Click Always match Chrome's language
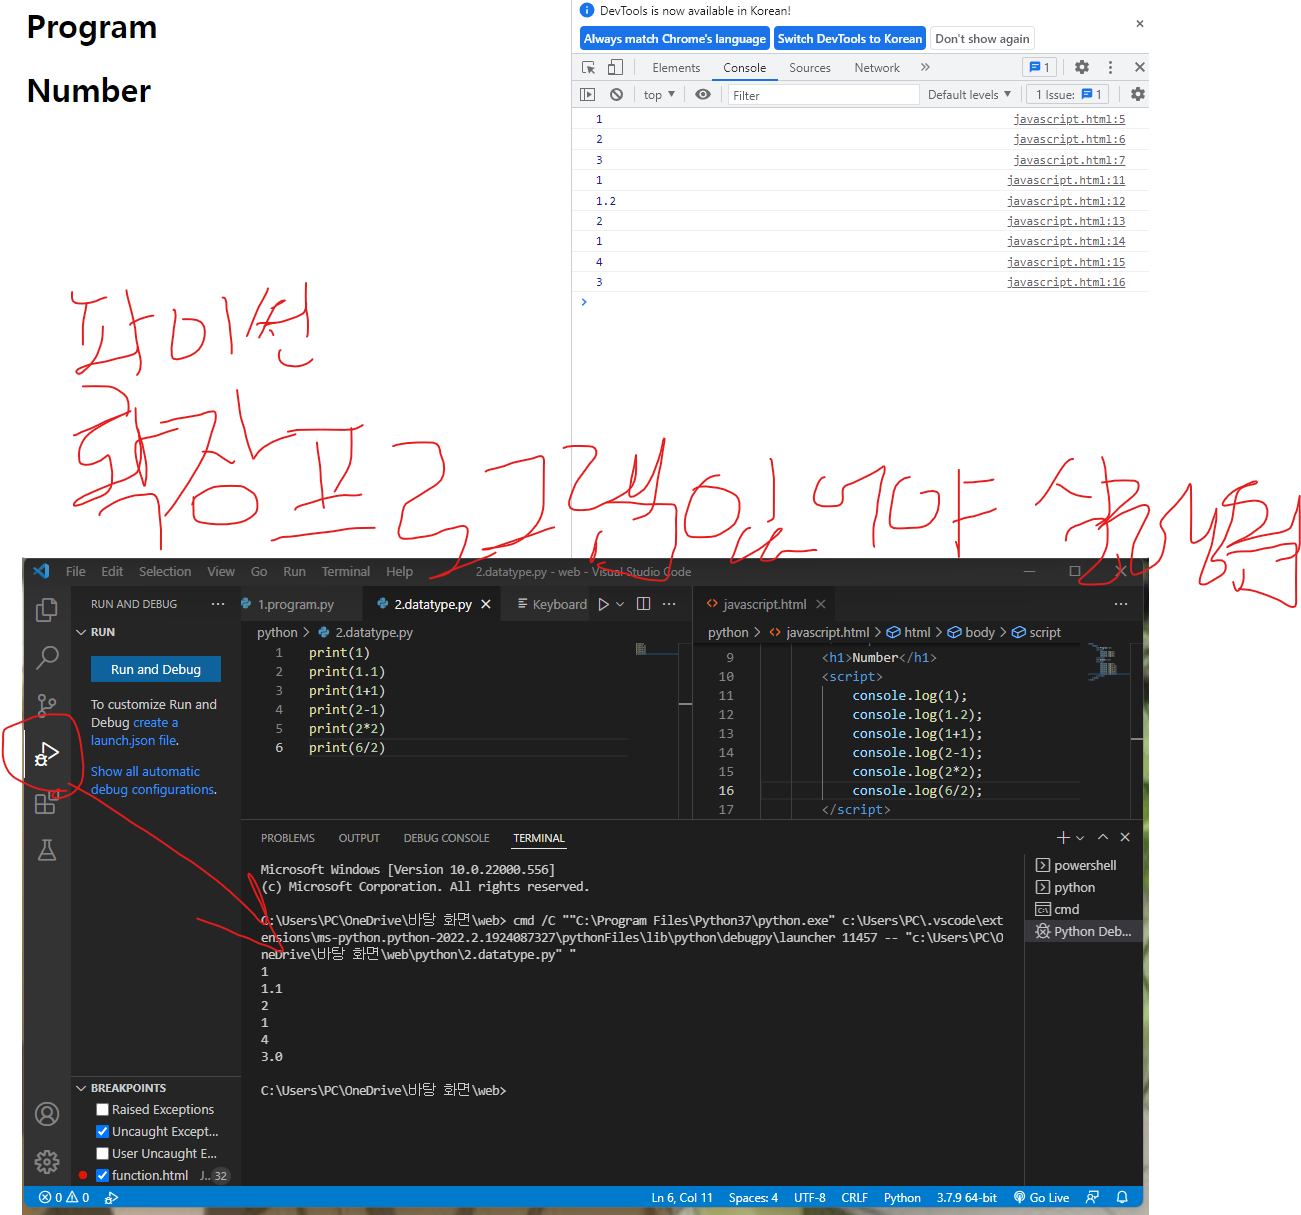Viewport: 1301px width, 1215px height. tap(675, 38)
